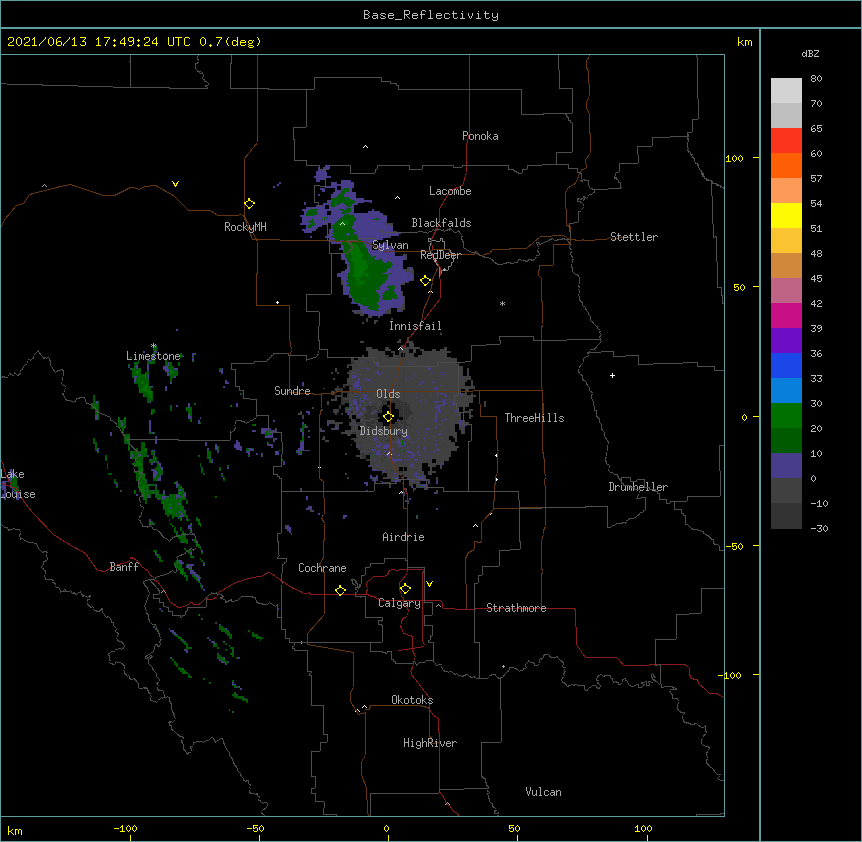This screenshot has width=862, height=842.
Task: Click the yellow diamond marker below Cochrane
Action: click(340, 590)
